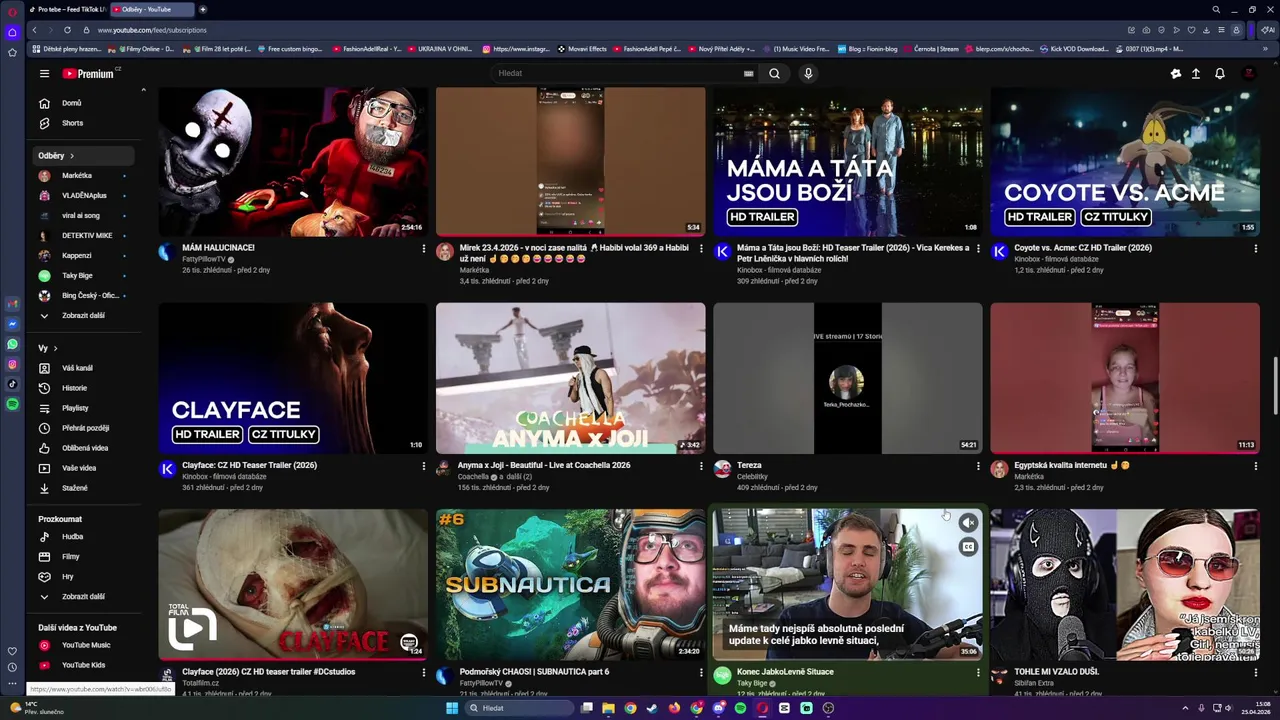The width and height of the screenshot is (1280, 720).
Task: Play the TOHLE MI VZALO DUŠI thumbnail
Action: [x=1125, y=584]
